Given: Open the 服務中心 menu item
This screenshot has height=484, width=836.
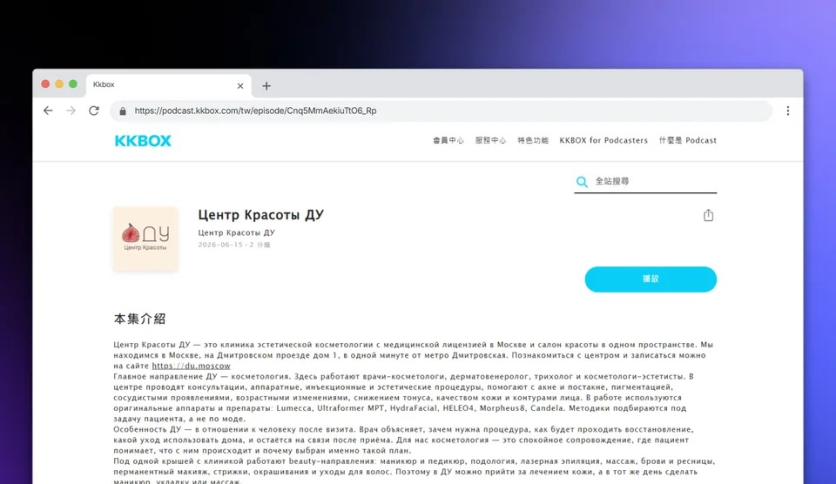Looking at the screenshot, I should tap(491, 140).
